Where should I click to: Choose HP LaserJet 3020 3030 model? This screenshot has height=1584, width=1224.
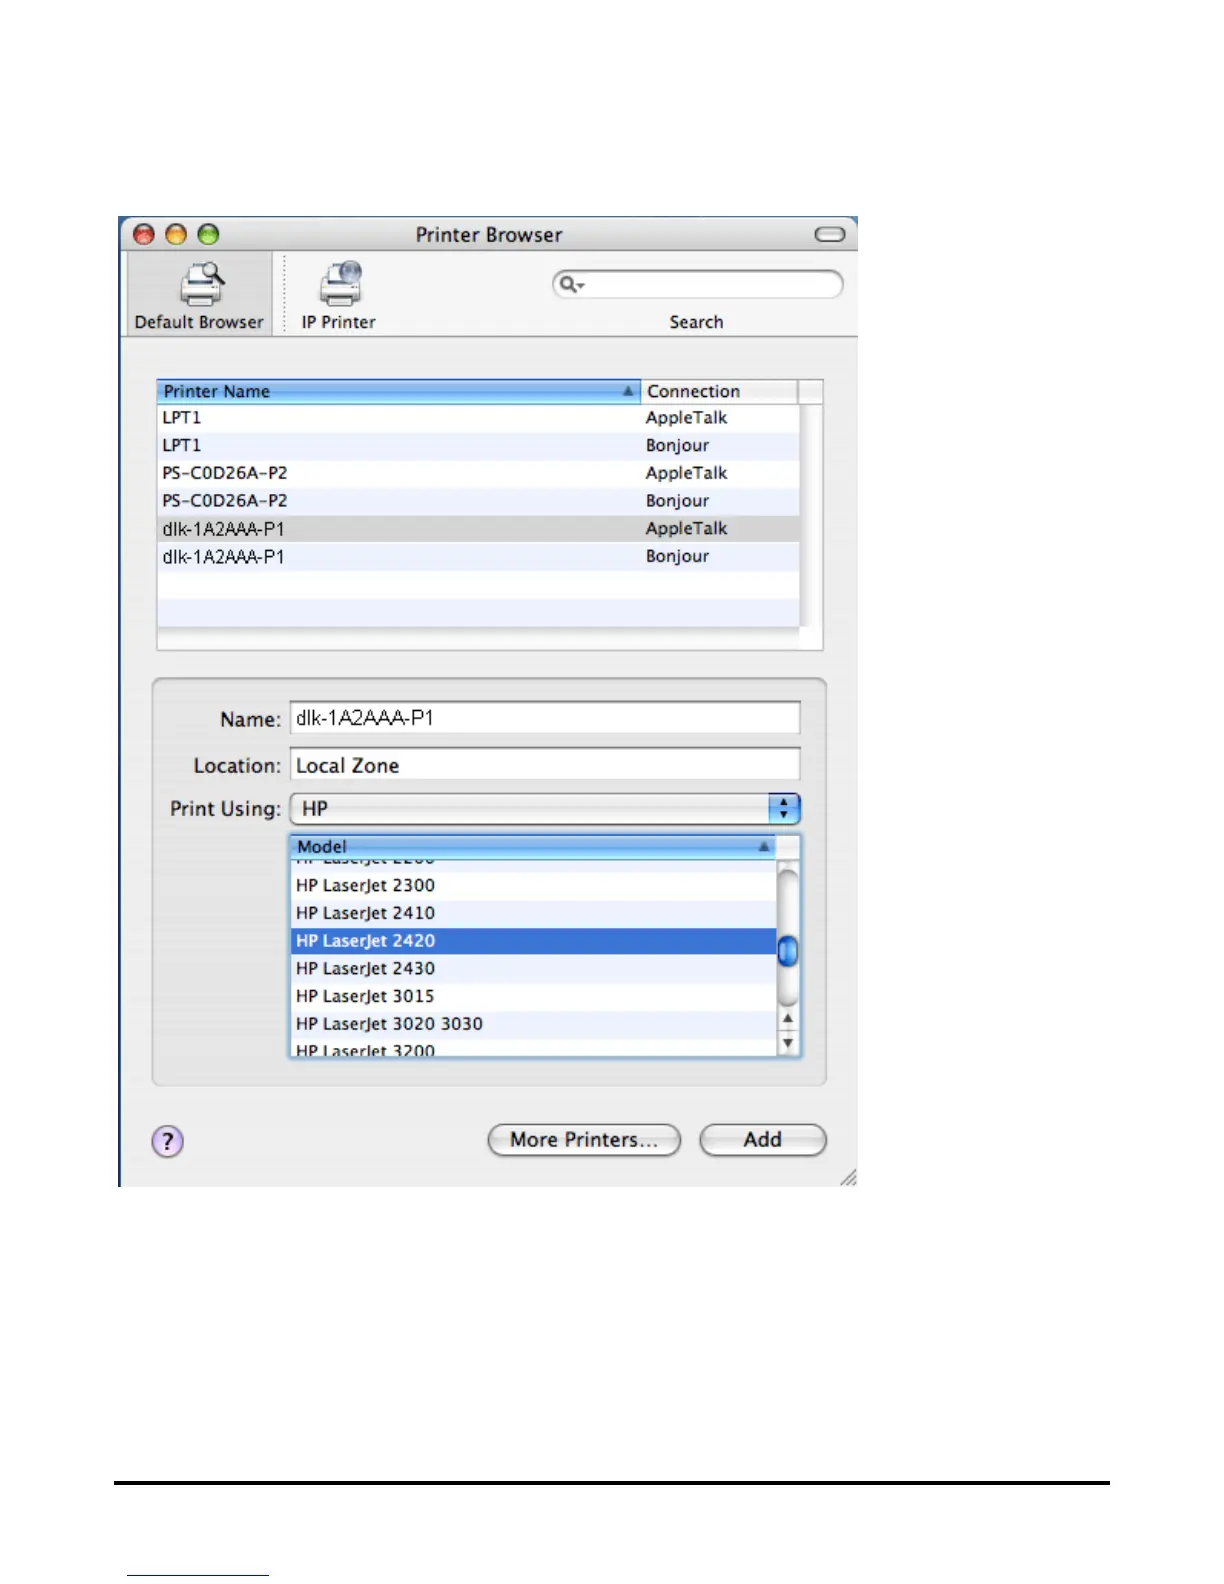(x=533, y=1025)
